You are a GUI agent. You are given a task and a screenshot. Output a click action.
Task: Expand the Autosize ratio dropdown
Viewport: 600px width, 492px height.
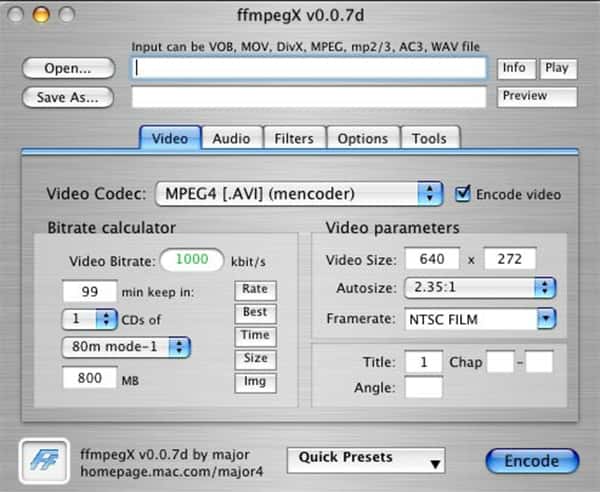point(479,288)
